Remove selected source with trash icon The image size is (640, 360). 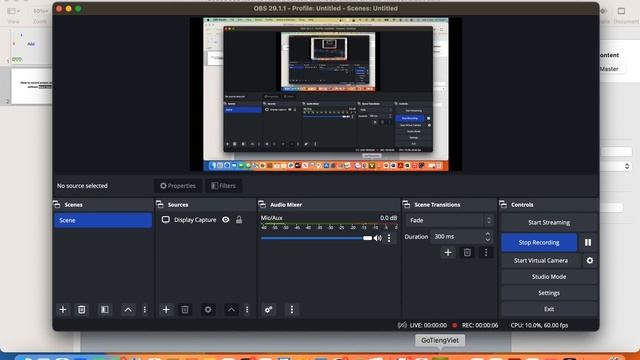click(x=185, y=310)
